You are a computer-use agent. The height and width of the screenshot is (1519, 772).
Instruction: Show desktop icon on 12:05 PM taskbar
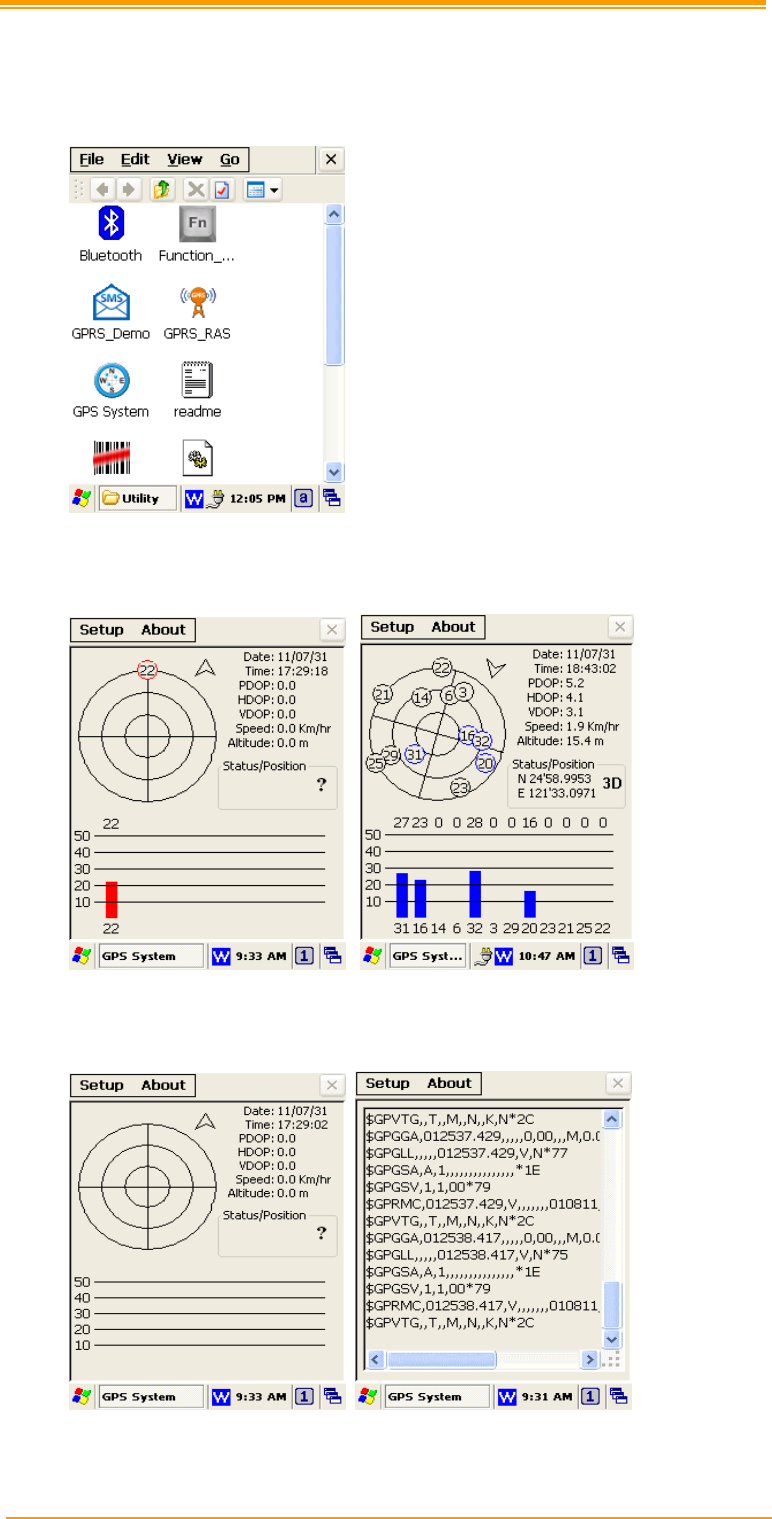pos(332,498)
